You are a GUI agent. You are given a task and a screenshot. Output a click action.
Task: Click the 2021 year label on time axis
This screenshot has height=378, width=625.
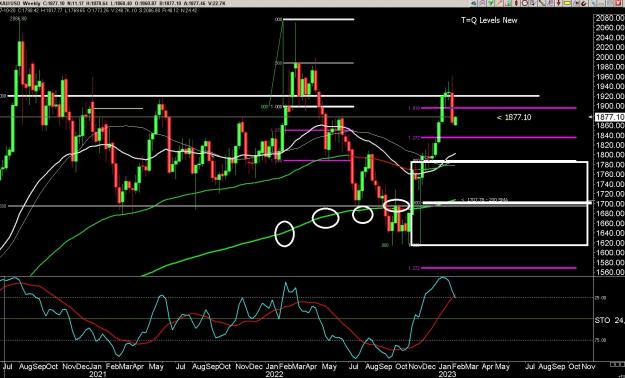pyautogui.click(x=97, y=374)
